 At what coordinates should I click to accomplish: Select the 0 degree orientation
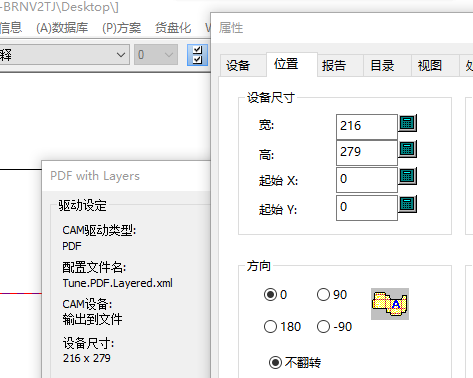(275, 295)
